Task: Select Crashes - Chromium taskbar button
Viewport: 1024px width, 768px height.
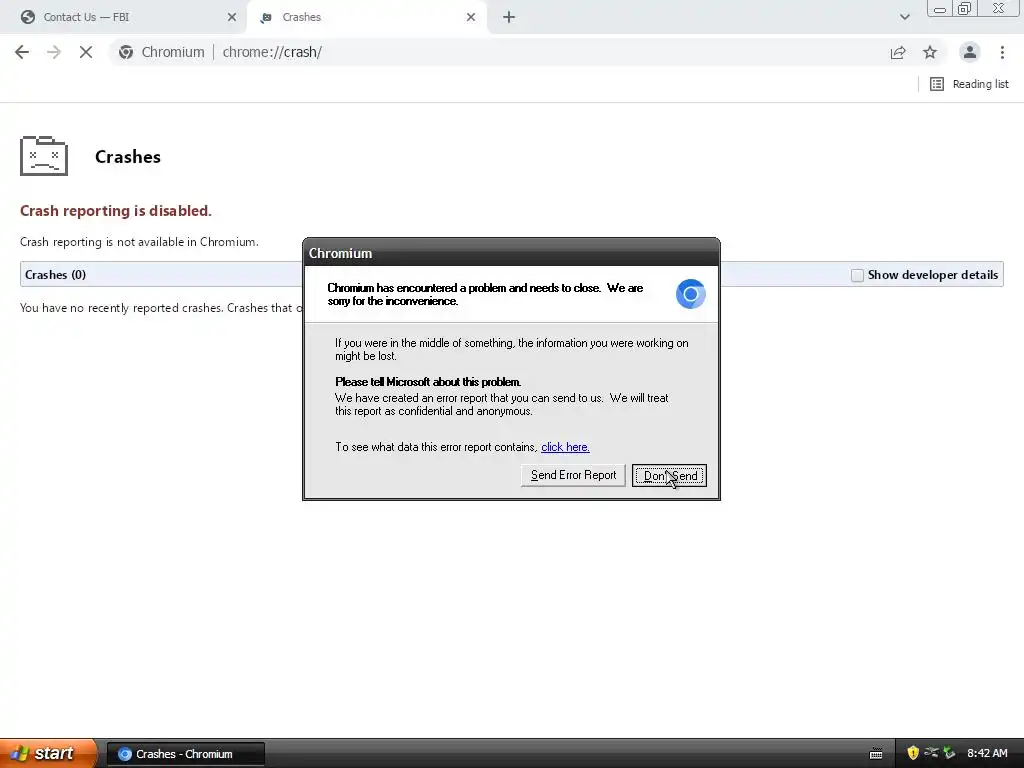Action: 185,754
